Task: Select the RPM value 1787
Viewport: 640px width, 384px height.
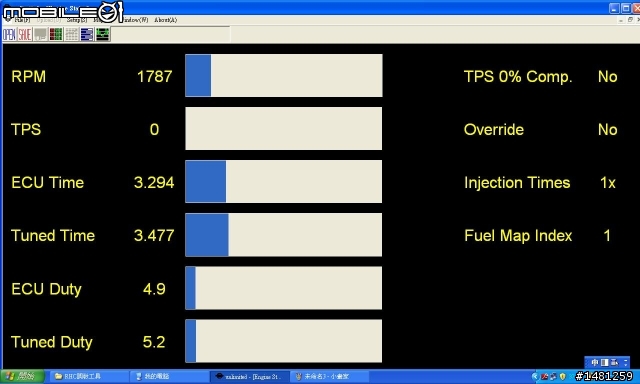Action: click(x=154, y=77)
